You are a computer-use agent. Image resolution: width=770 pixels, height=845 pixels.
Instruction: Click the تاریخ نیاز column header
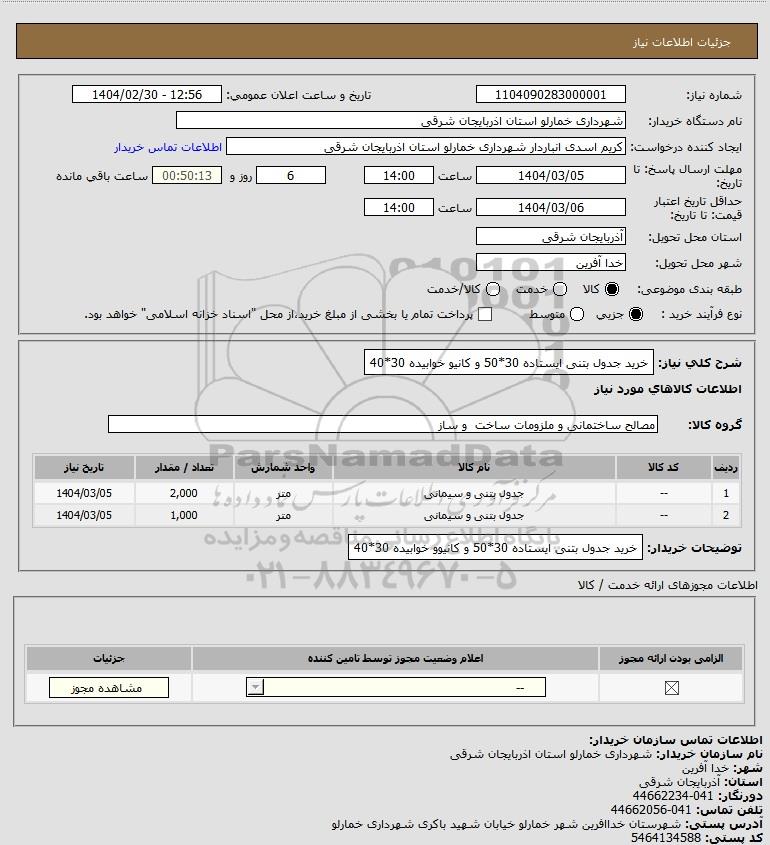point(84,467)
